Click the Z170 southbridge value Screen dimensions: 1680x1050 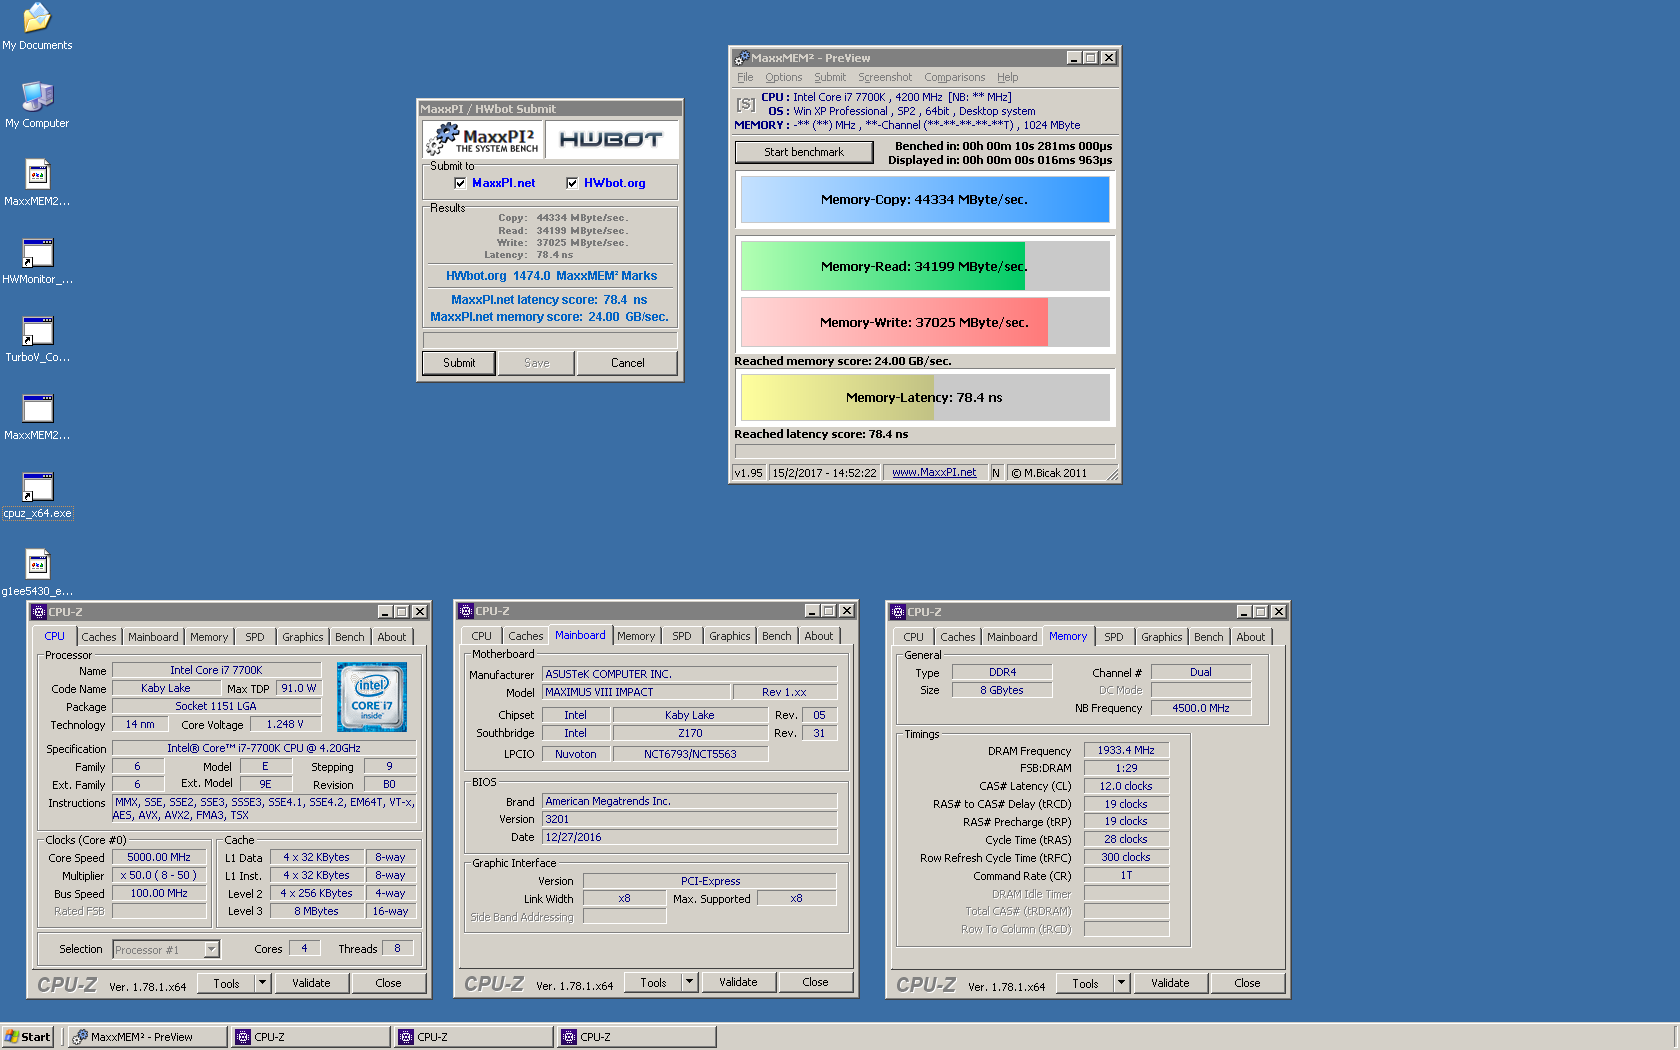point(690,733)
